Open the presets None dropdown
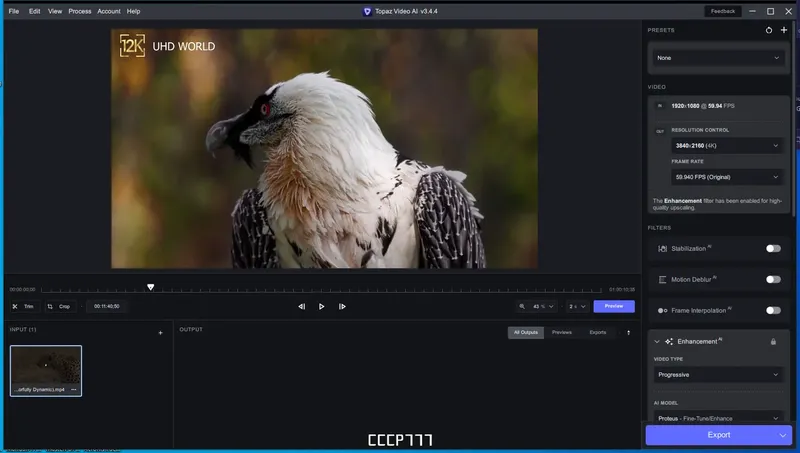This screenshot has width=800, height=453. tap(718, 58)
